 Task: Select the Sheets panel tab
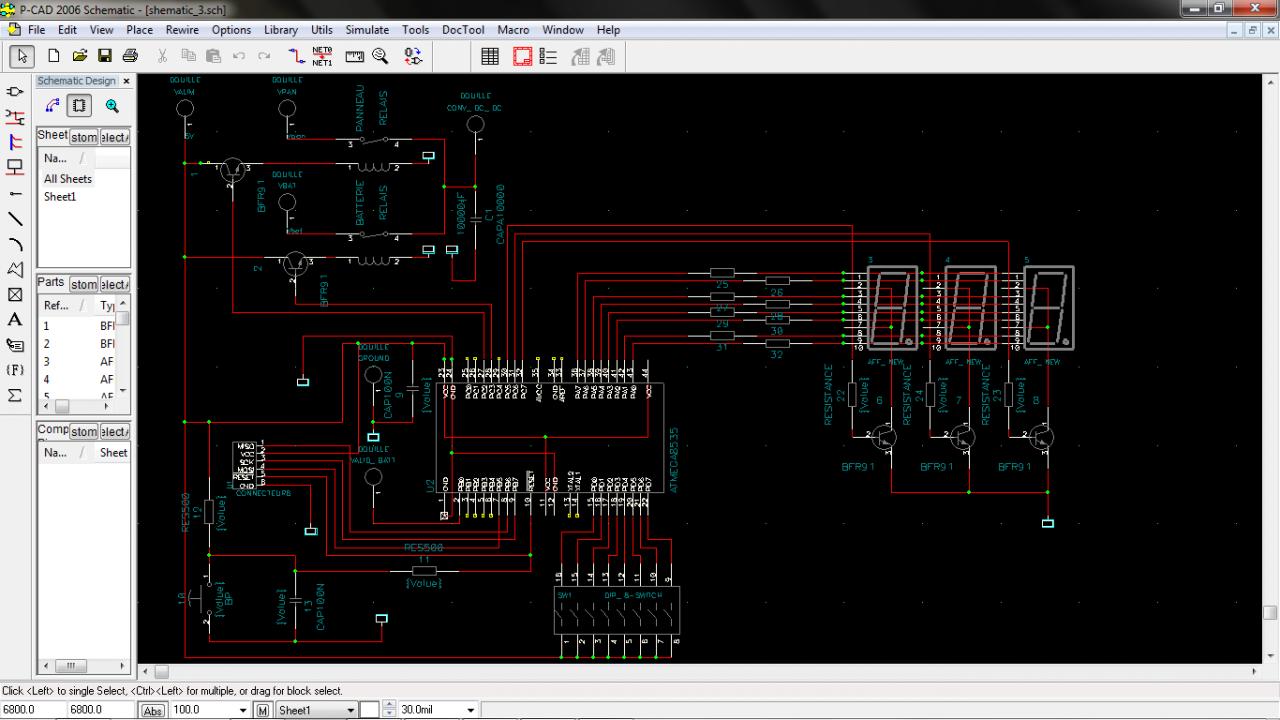coord(52,135)
